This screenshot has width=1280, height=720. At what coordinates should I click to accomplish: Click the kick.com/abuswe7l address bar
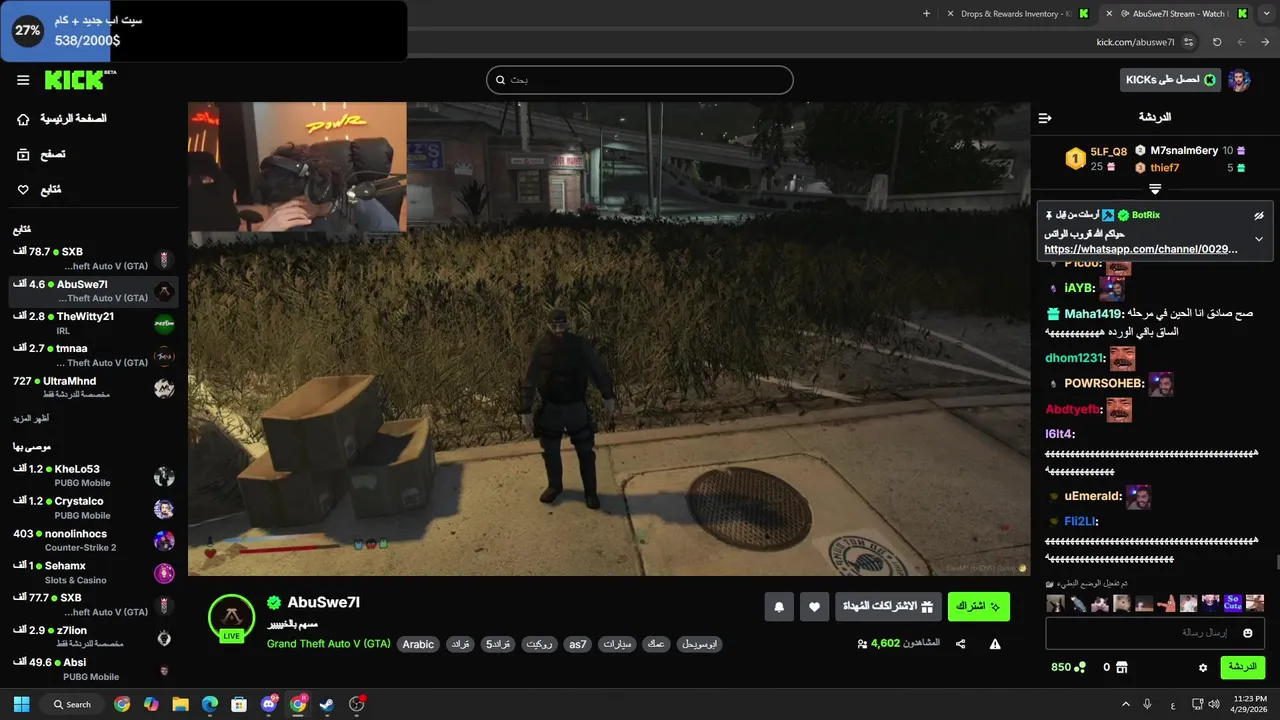(1135, 42)
